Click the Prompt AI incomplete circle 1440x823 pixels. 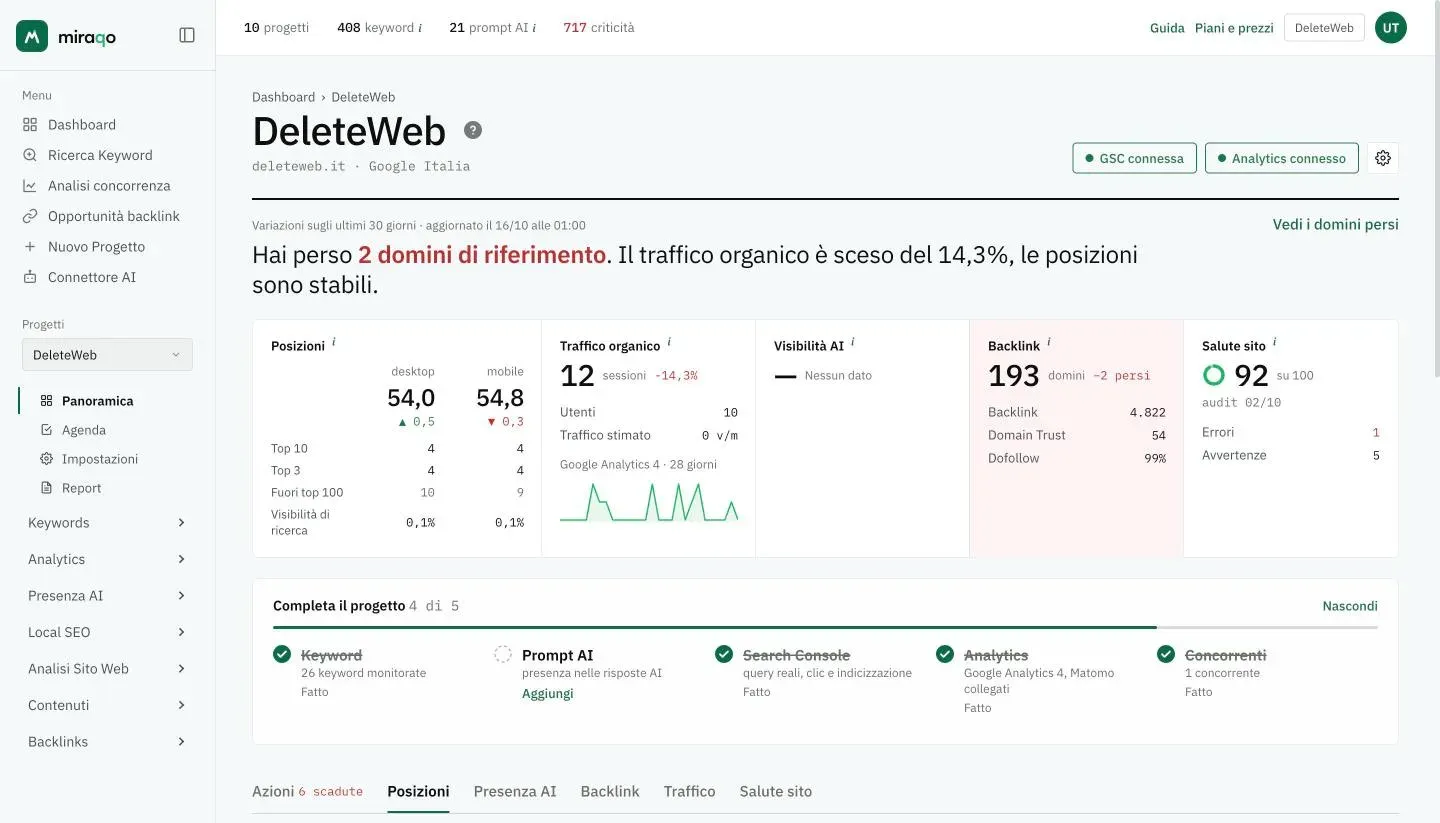pyautogui.click(x=503, y=654)
